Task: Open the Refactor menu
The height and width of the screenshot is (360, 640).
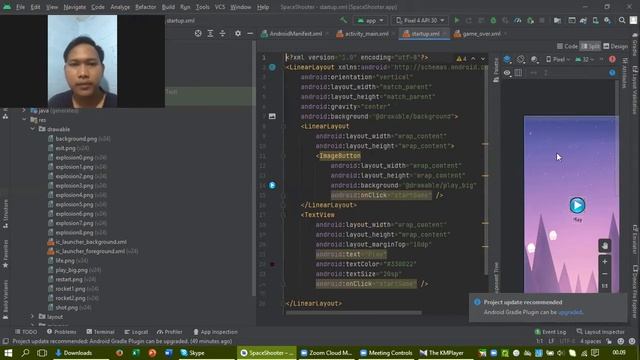Action: 145,7
